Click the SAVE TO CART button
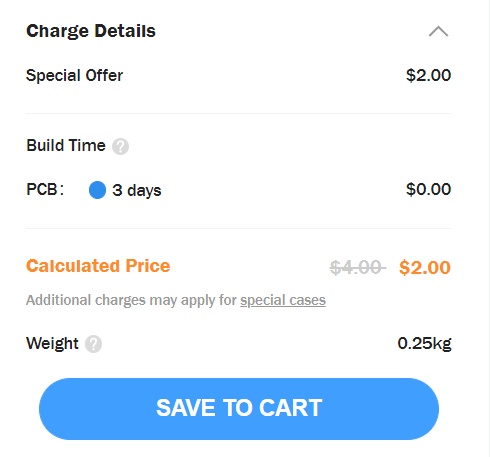The height and width of the screenshot is (457, 490). coord(239,409)
